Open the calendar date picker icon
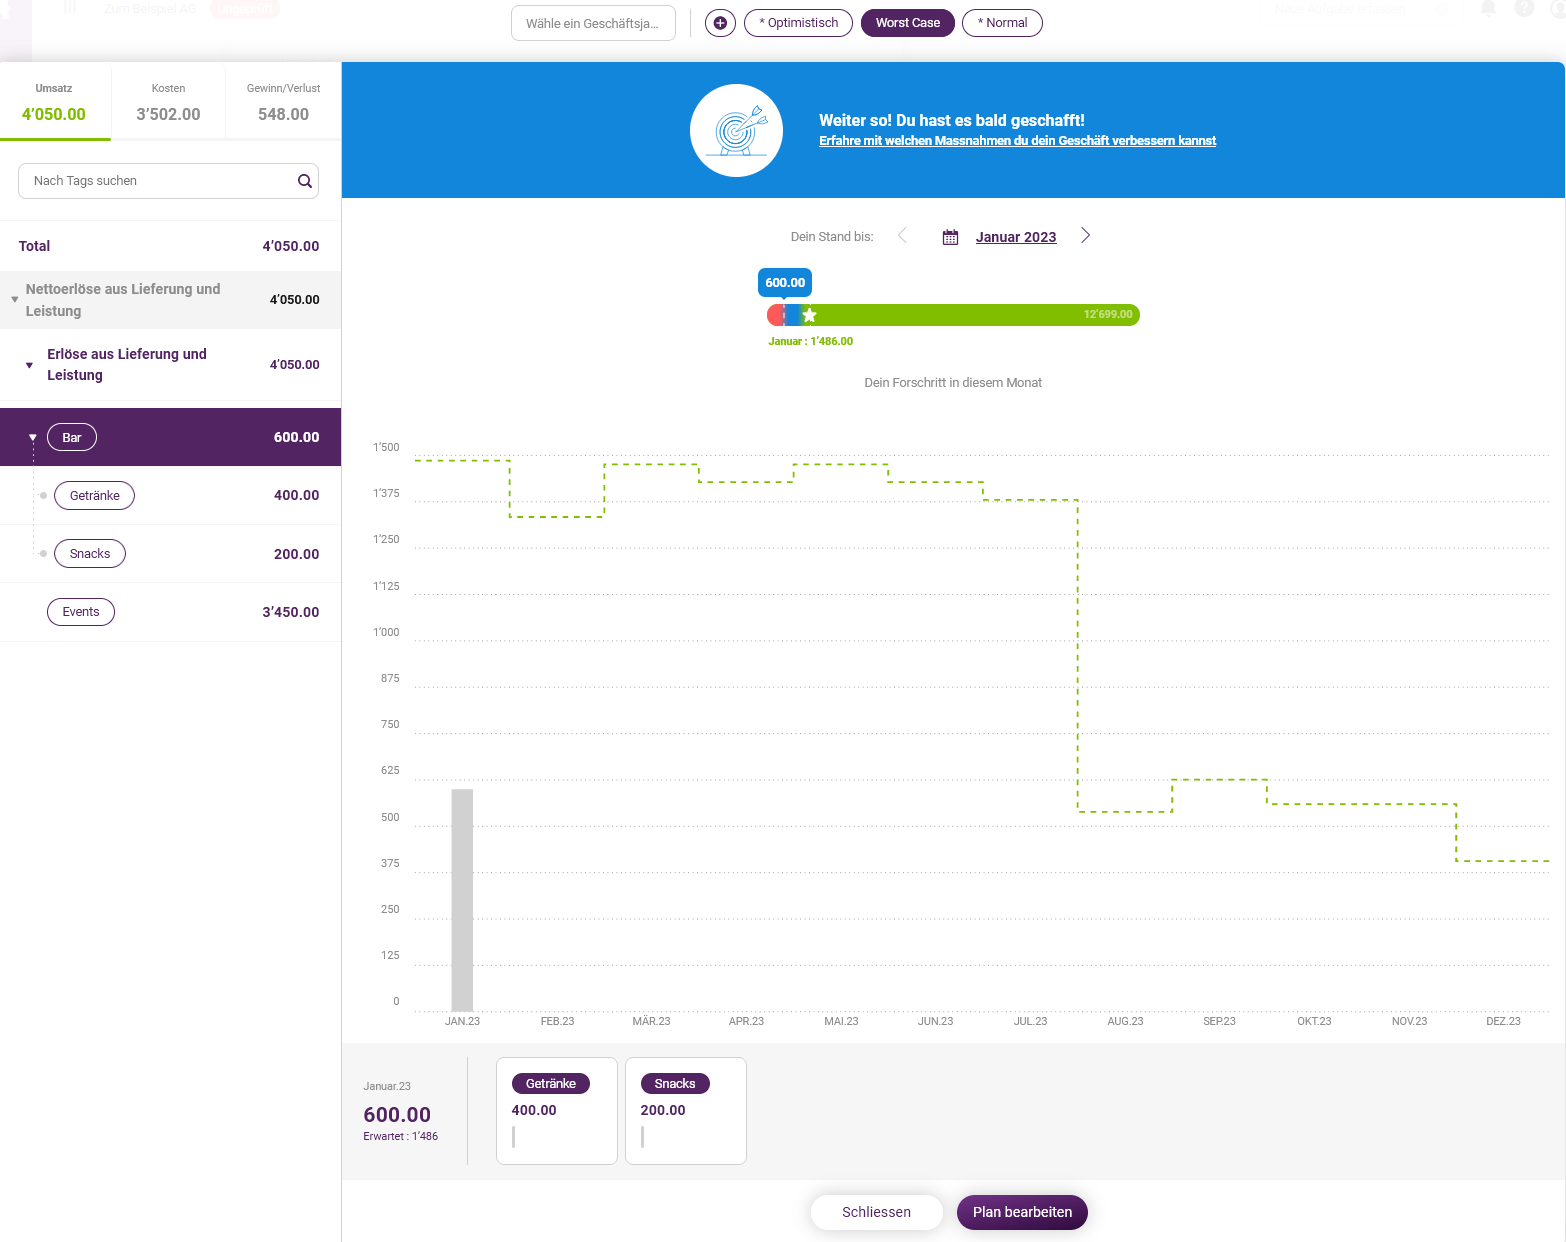Image resolution: width=1566 pixels, height=1242 pixels. 950,237
